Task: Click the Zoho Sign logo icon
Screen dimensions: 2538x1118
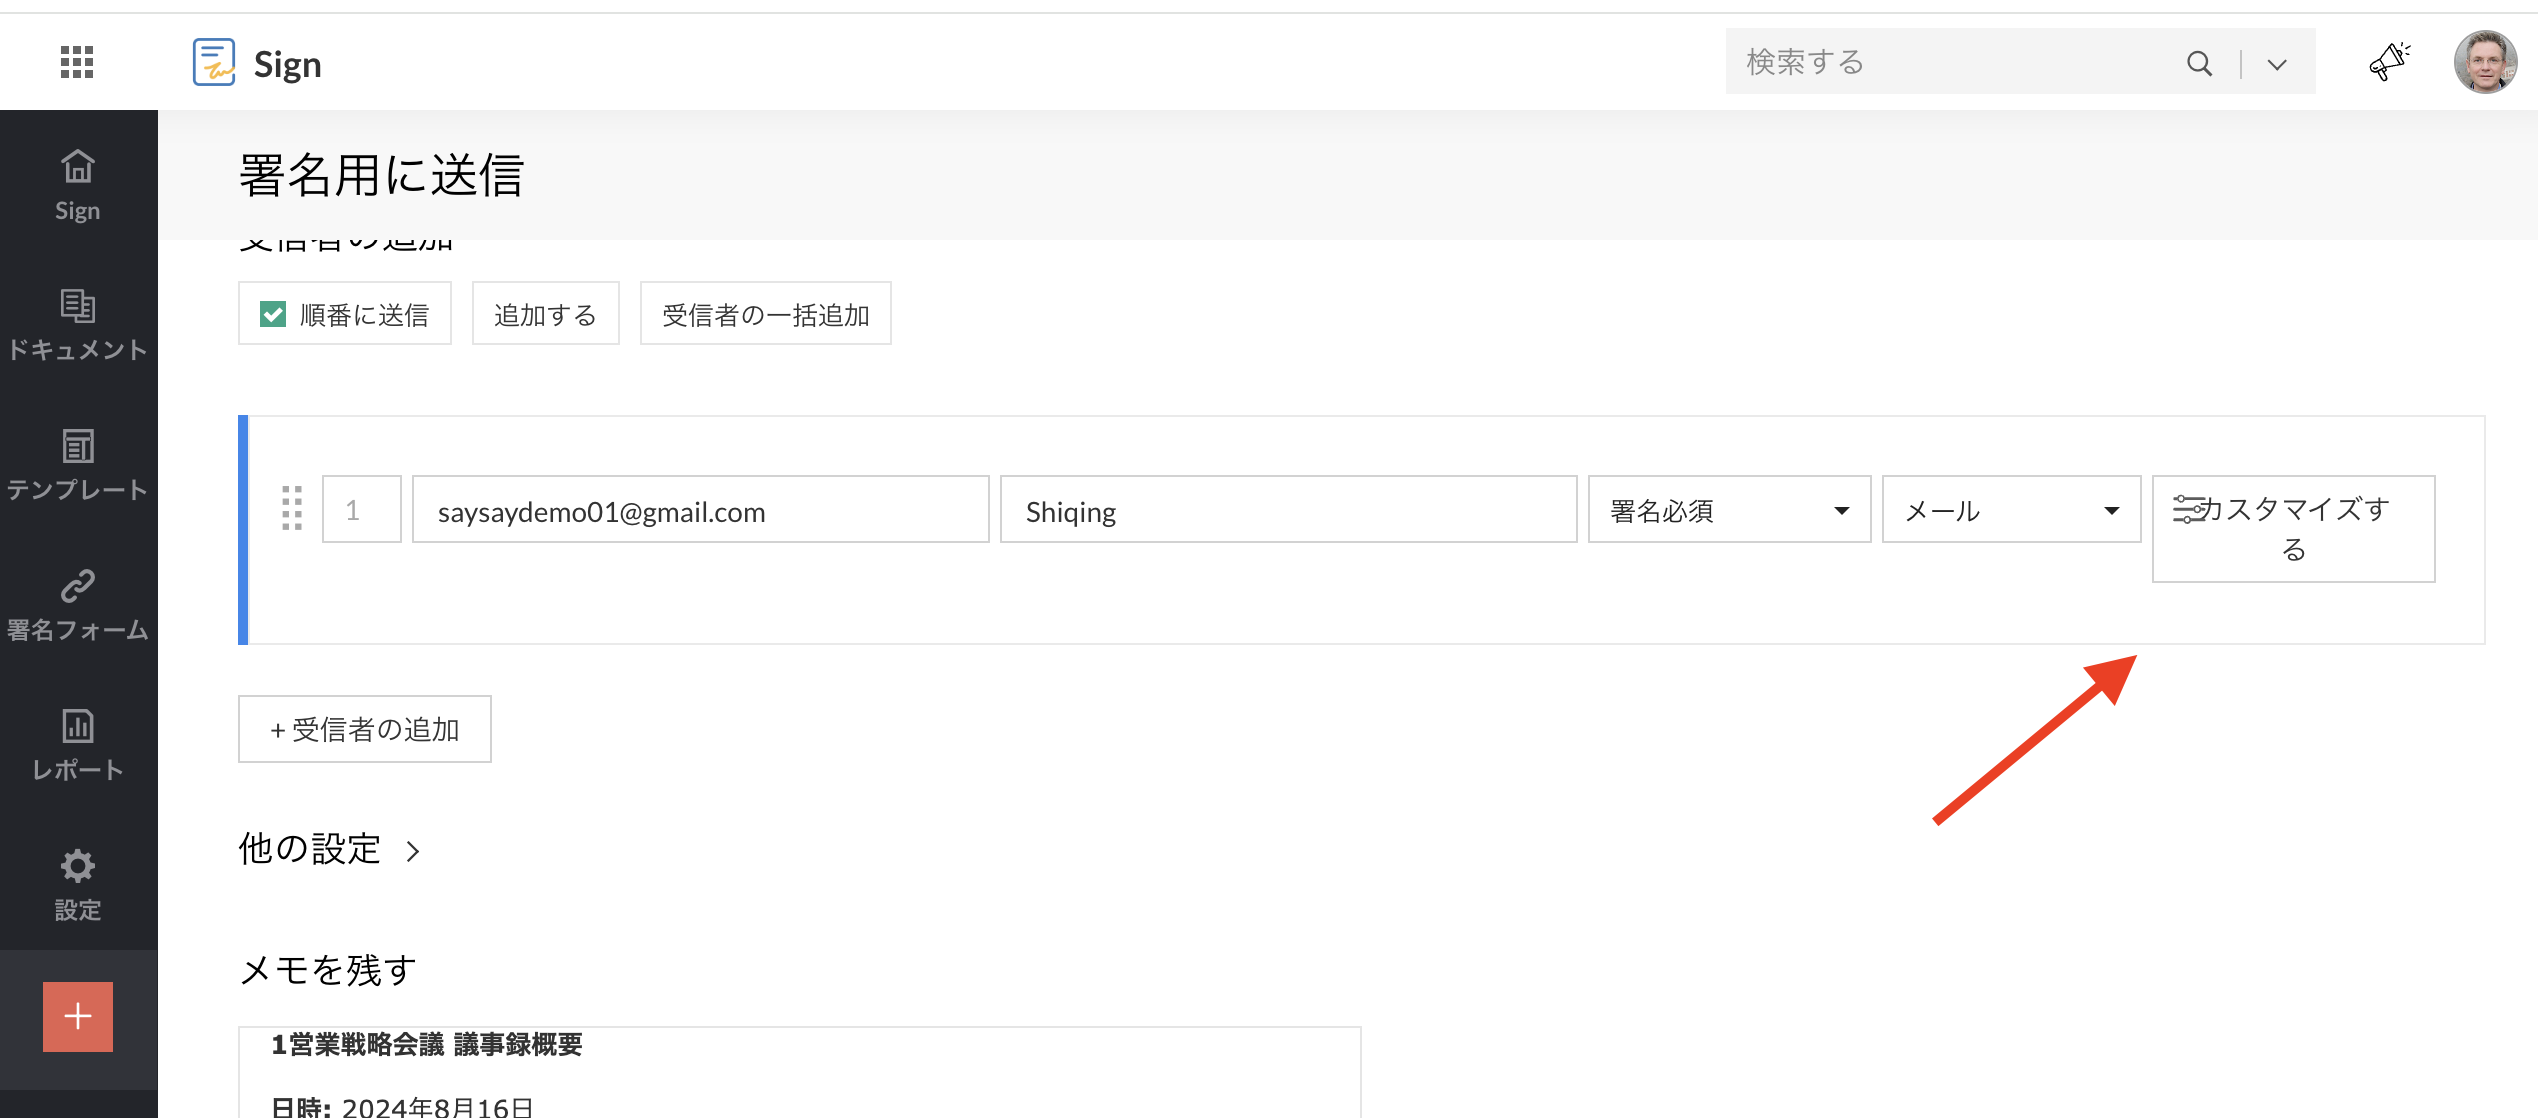Action: [x=214, y=63]
